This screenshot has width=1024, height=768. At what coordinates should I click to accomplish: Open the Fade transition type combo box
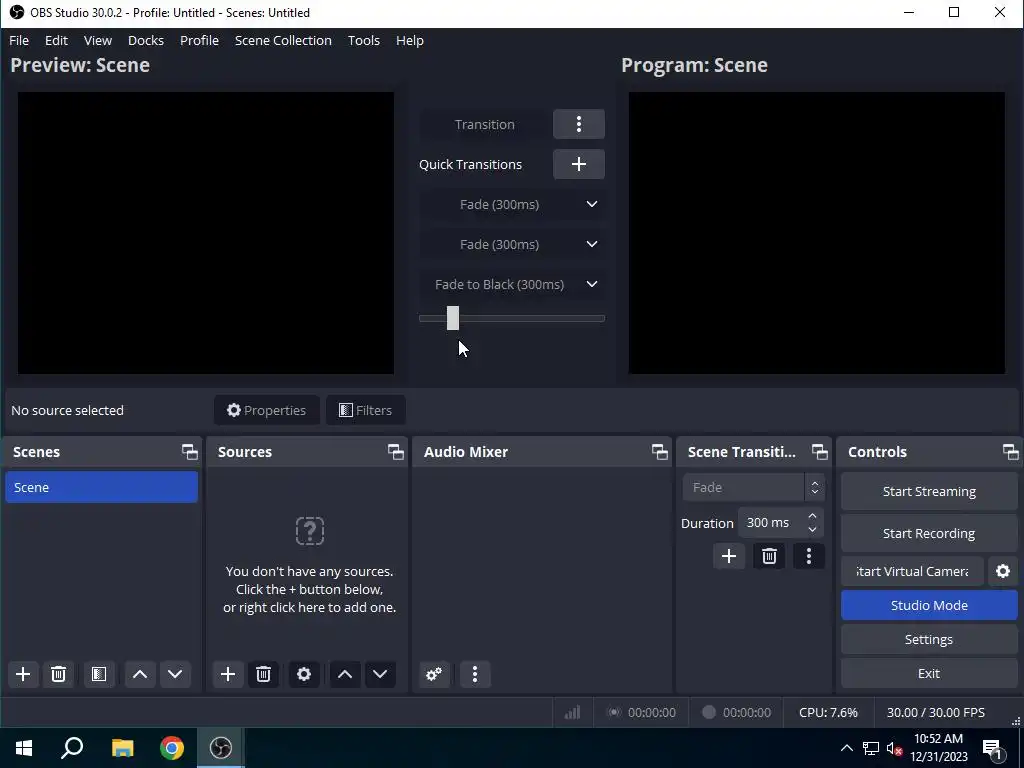point(754,487)
